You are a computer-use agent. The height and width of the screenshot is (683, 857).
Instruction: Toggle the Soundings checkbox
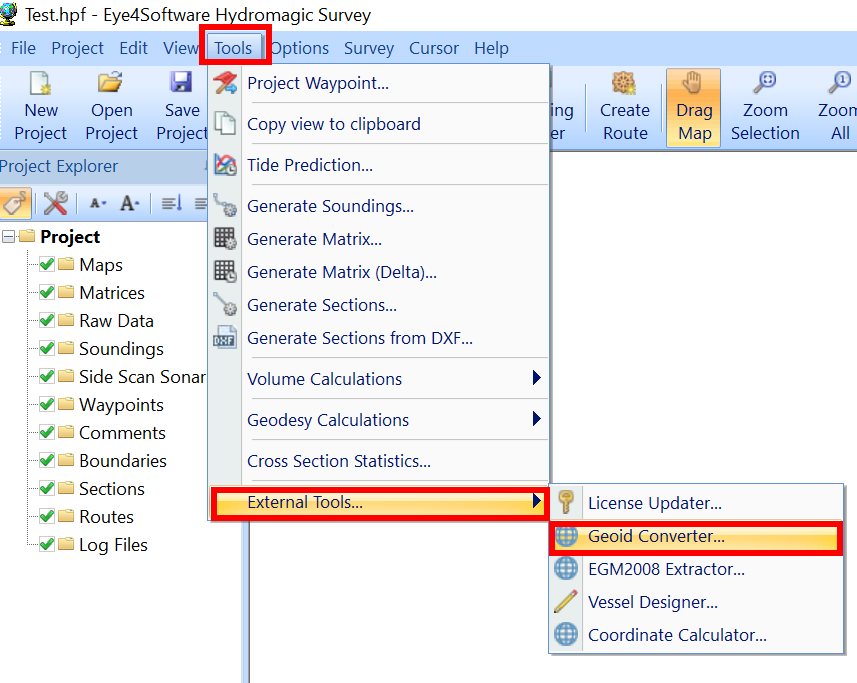[x=46, y=349]
